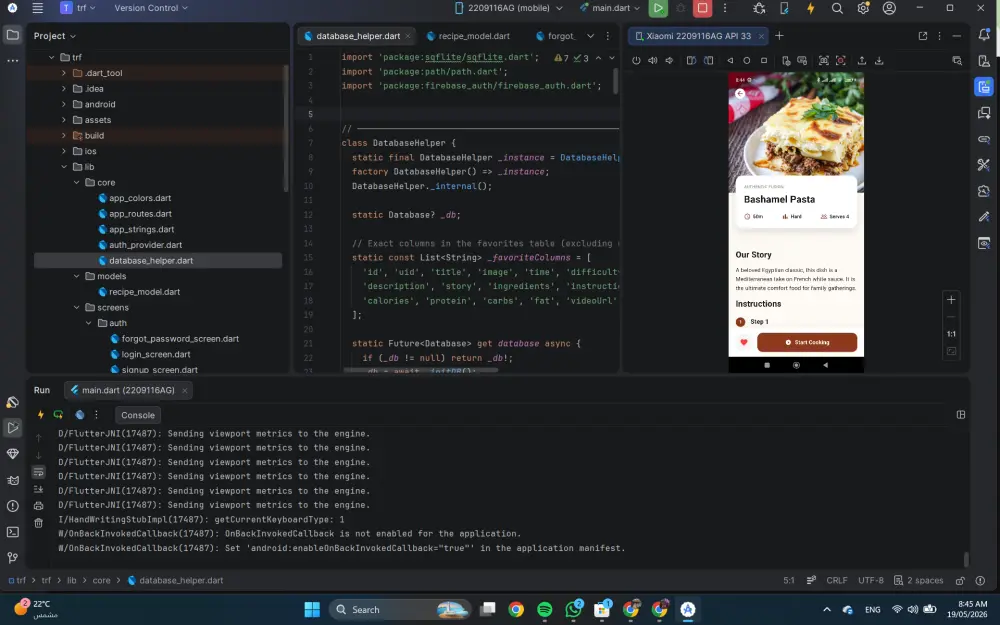Switch to database_helper.dart editor tab

coord(358,36)
